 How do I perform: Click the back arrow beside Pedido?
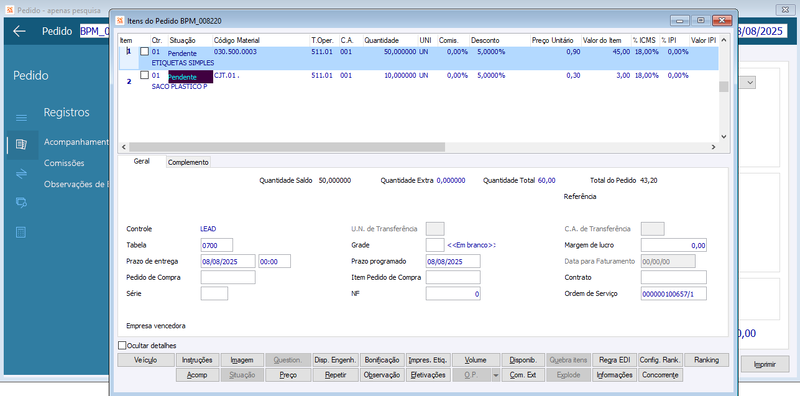coord(19,31)
